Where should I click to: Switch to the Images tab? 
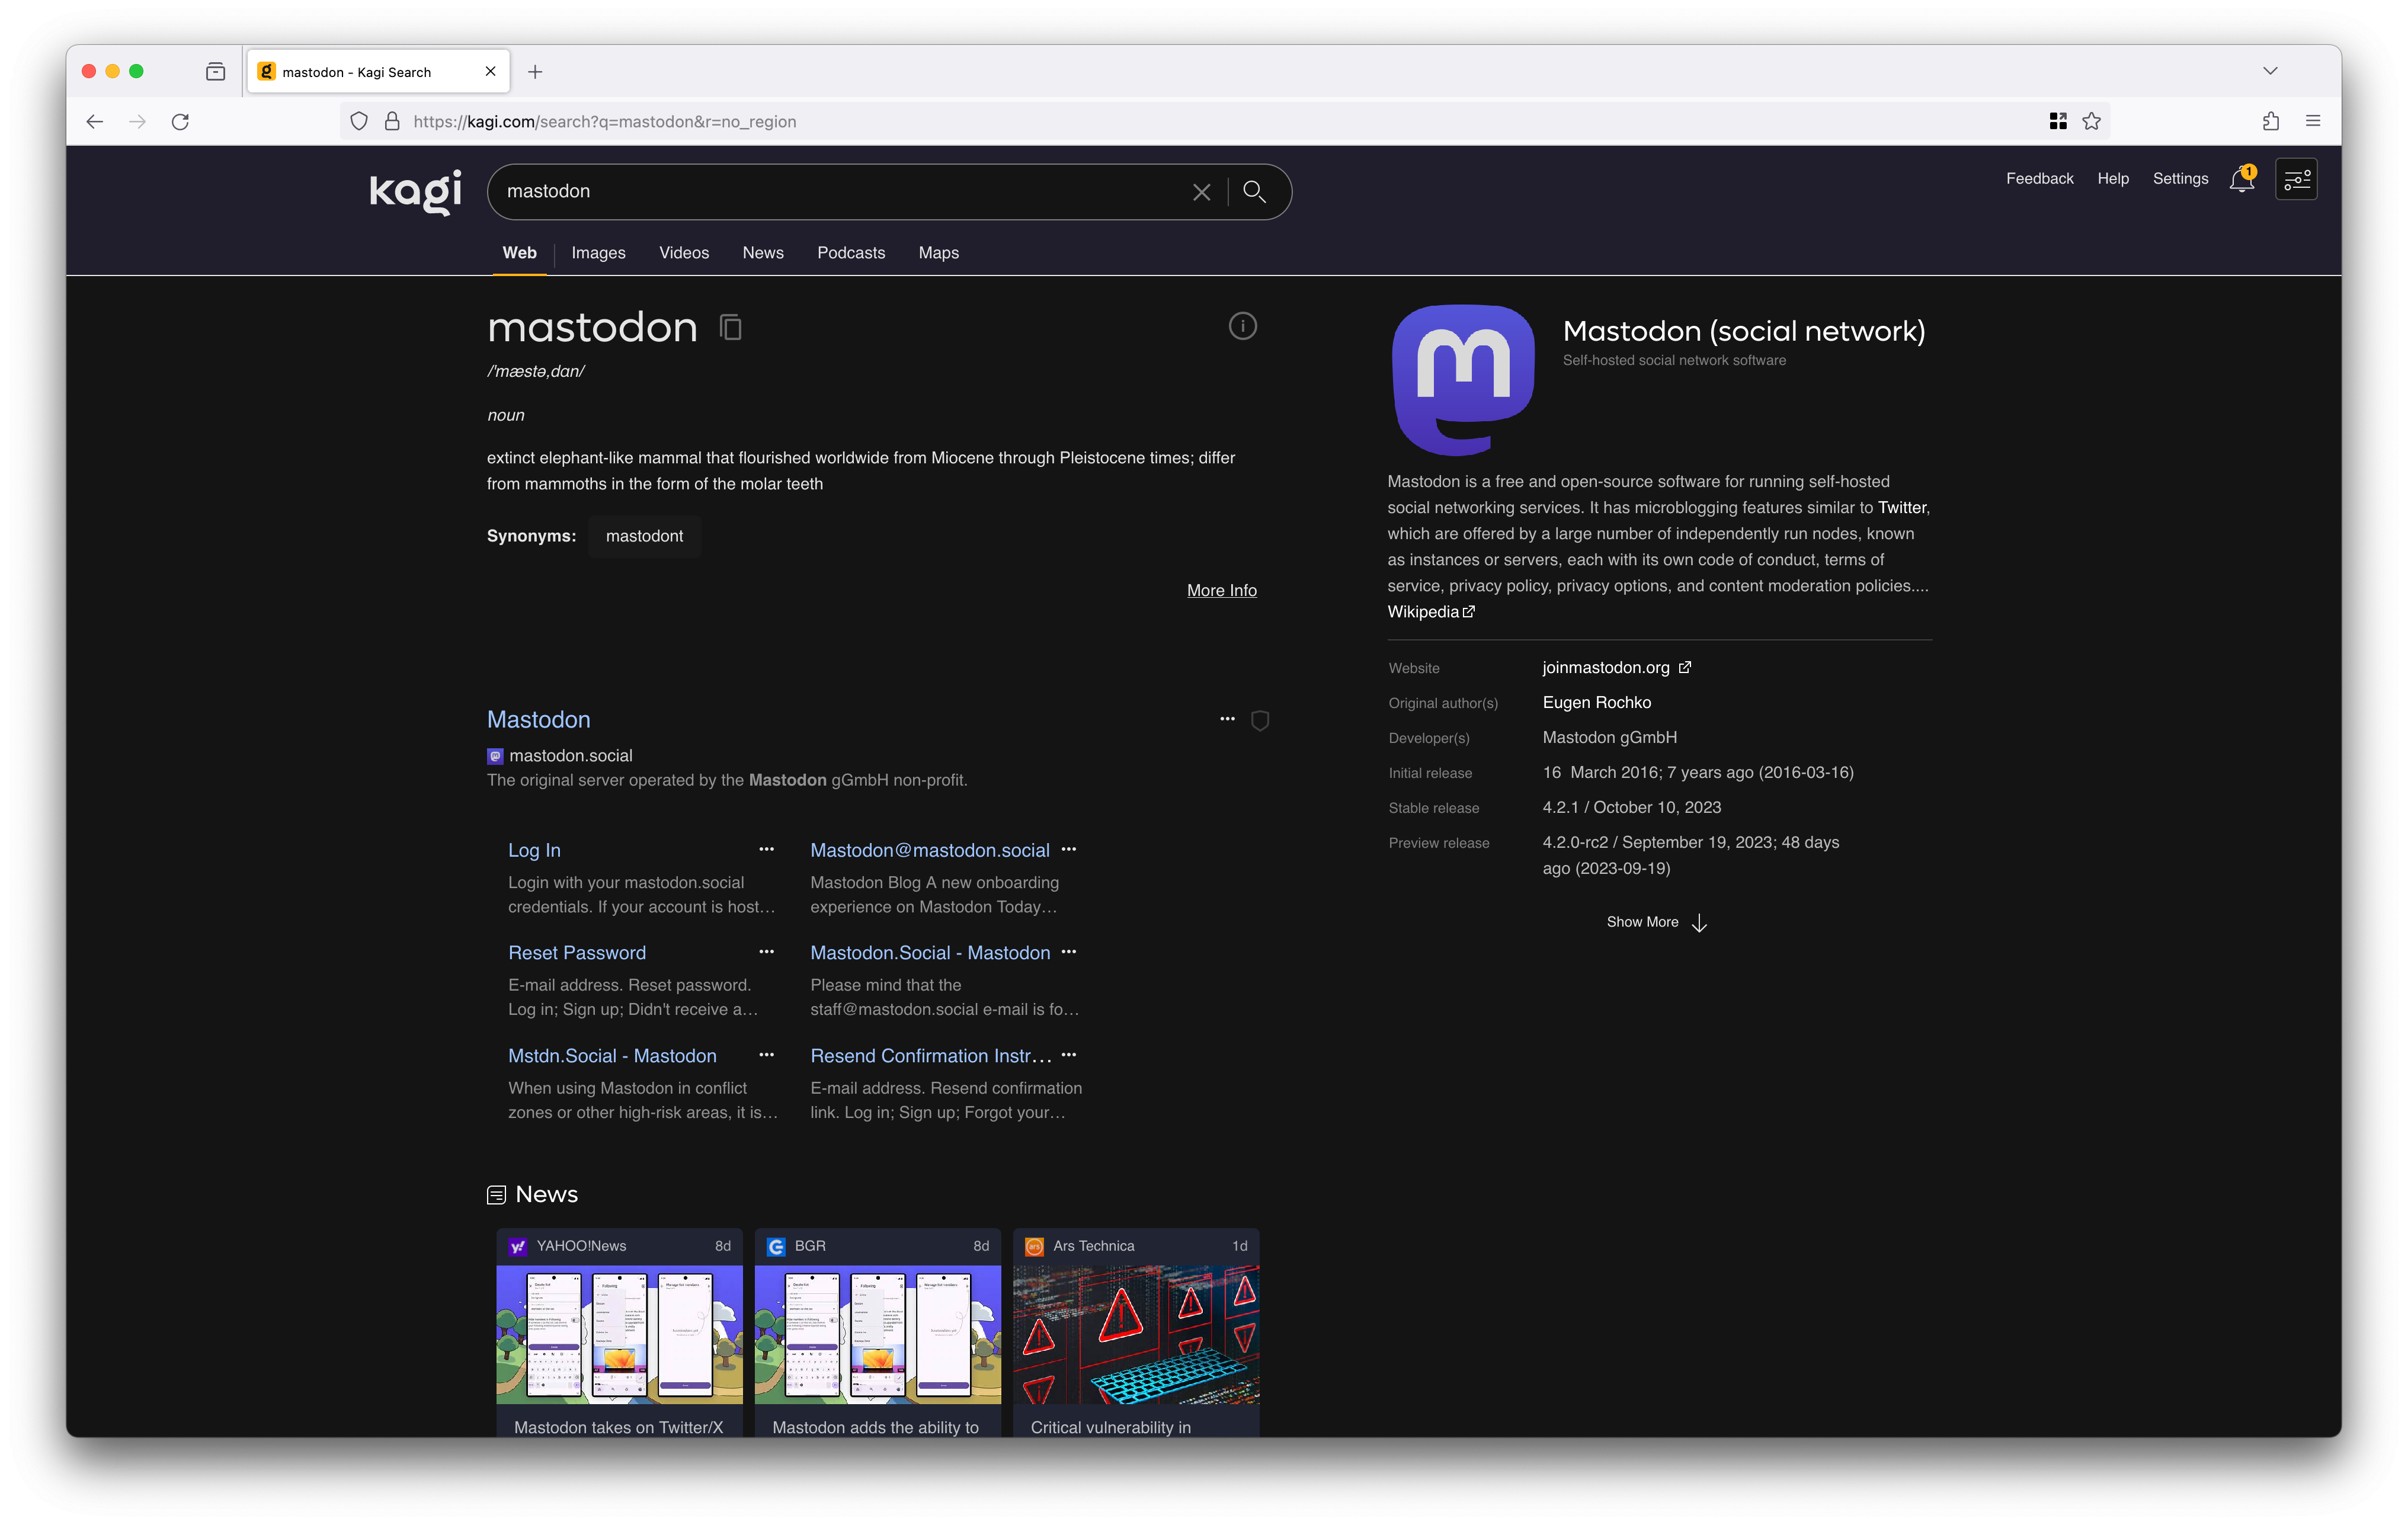click(598, 253)
